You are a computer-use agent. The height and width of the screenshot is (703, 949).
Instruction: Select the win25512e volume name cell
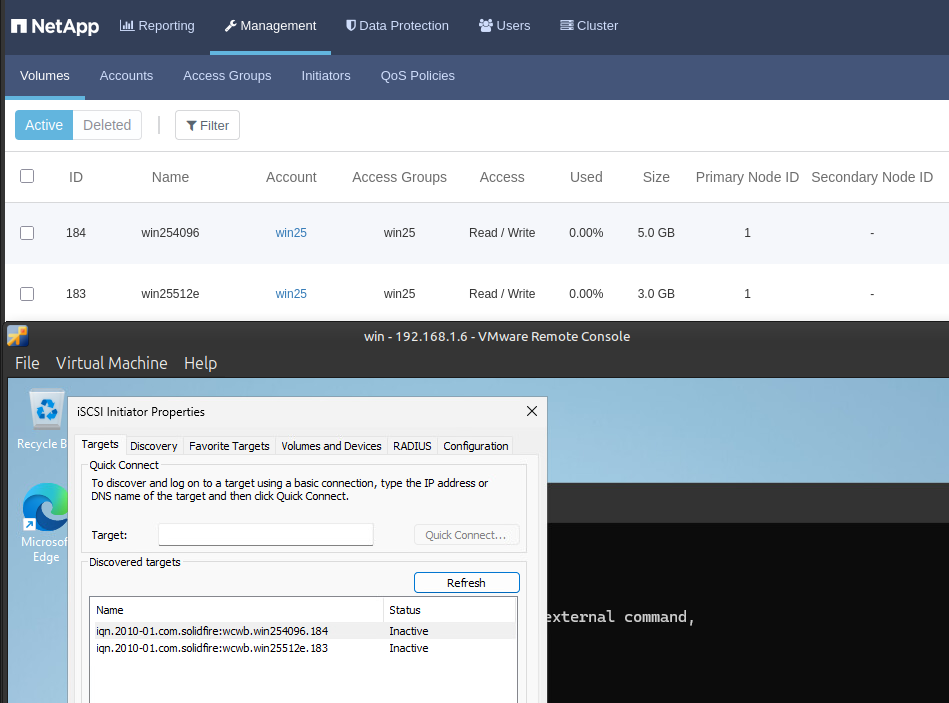[x=170, y=294]
